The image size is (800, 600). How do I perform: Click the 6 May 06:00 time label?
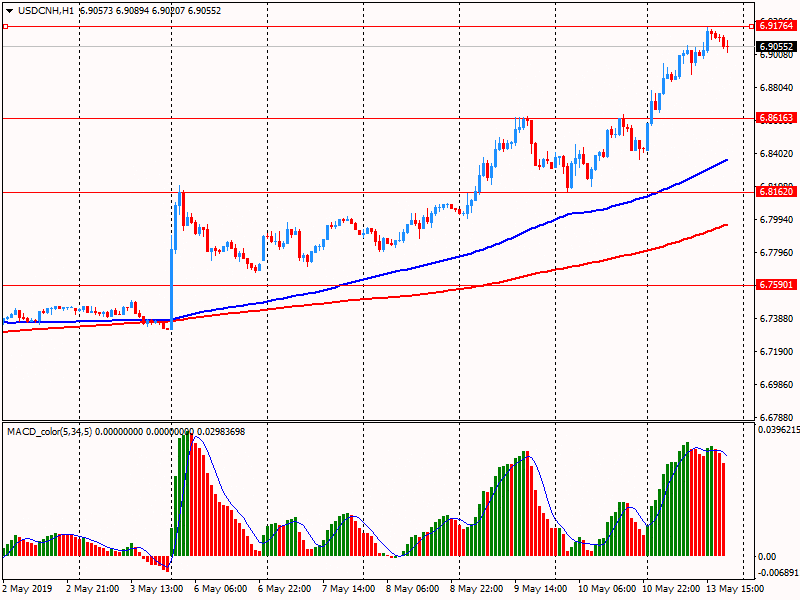(220, 589)
